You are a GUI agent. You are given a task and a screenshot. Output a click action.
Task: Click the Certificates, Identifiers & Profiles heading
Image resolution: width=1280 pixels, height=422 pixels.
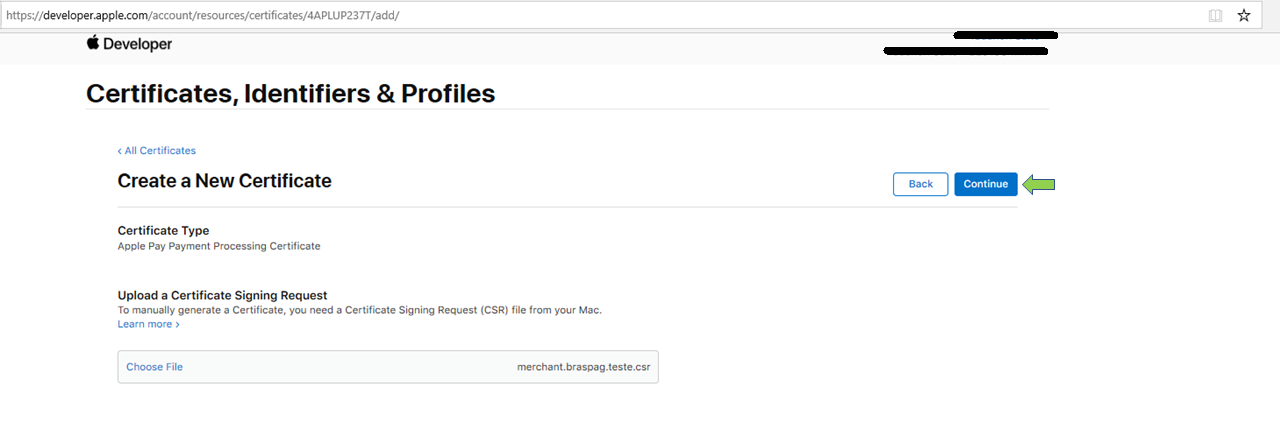tap(290, 94)
